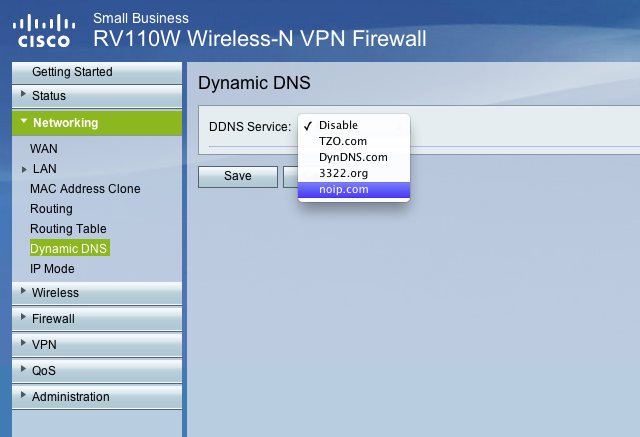Screen dimensions: 640x437
Task: Click the Save button
Action: click(238, 176)
